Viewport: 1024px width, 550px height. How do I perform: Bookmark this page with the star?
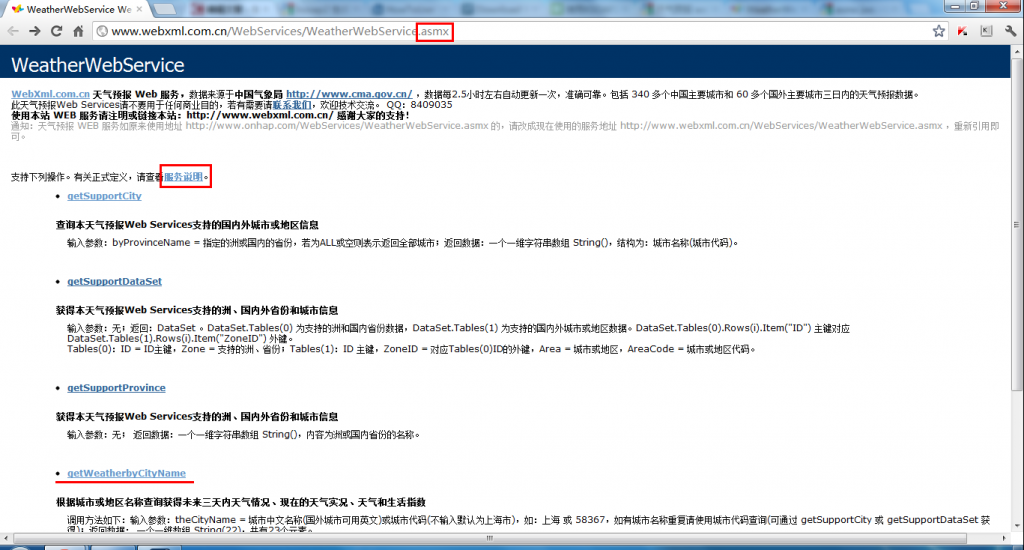[x=938, y=31]
